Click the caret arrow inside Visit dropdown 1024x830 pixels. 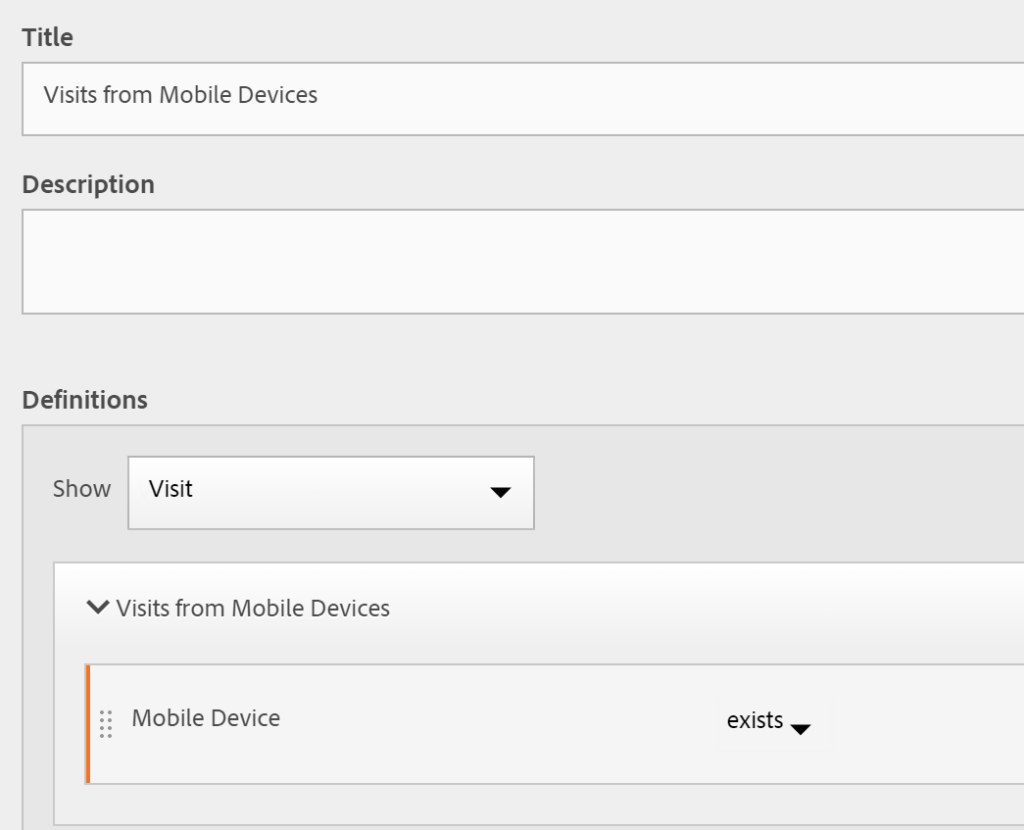coord(501,492)
